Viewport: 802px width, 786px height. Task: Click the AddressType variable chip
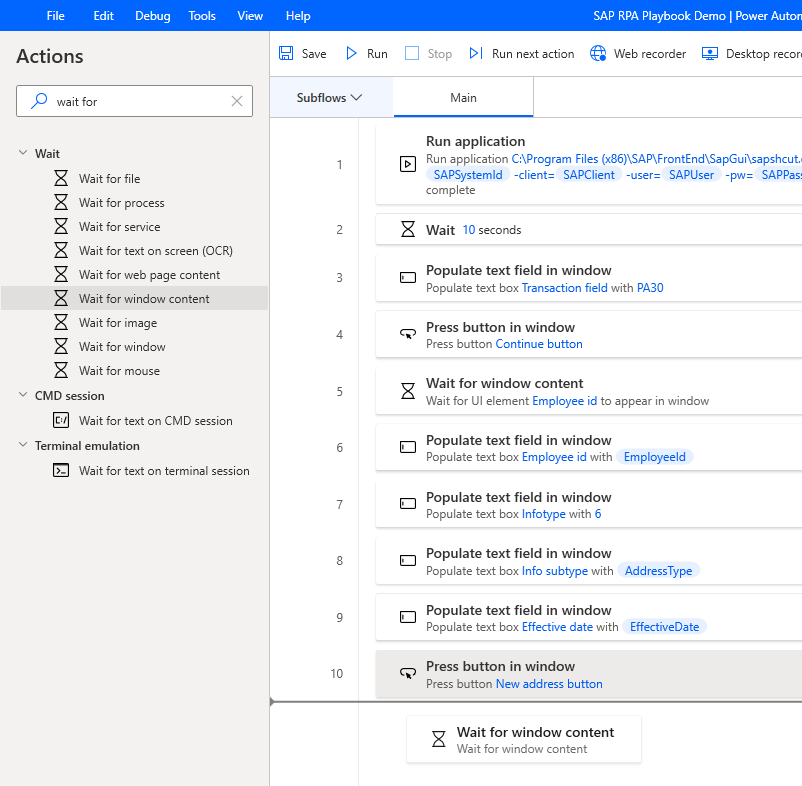[658, 571]
